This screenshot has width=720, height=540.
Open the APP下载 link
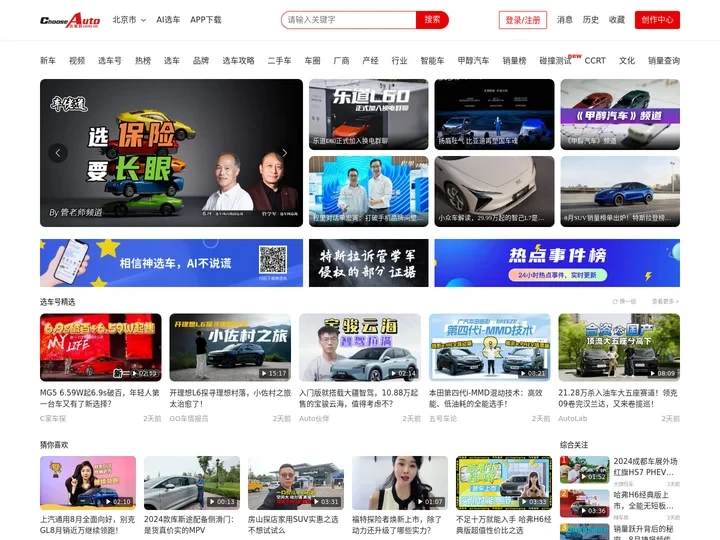pyautogui.click(x=206, y=20)
